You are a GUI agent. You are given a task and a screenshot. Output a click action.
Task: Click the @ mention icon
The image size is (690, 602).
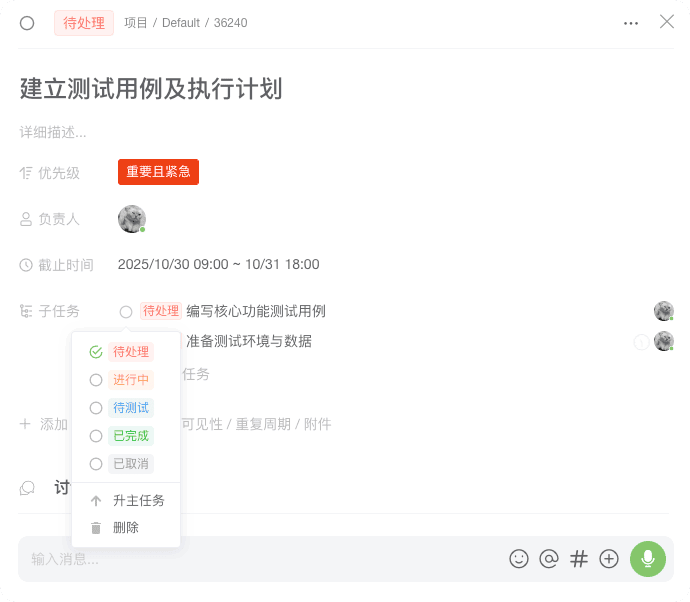549,559
